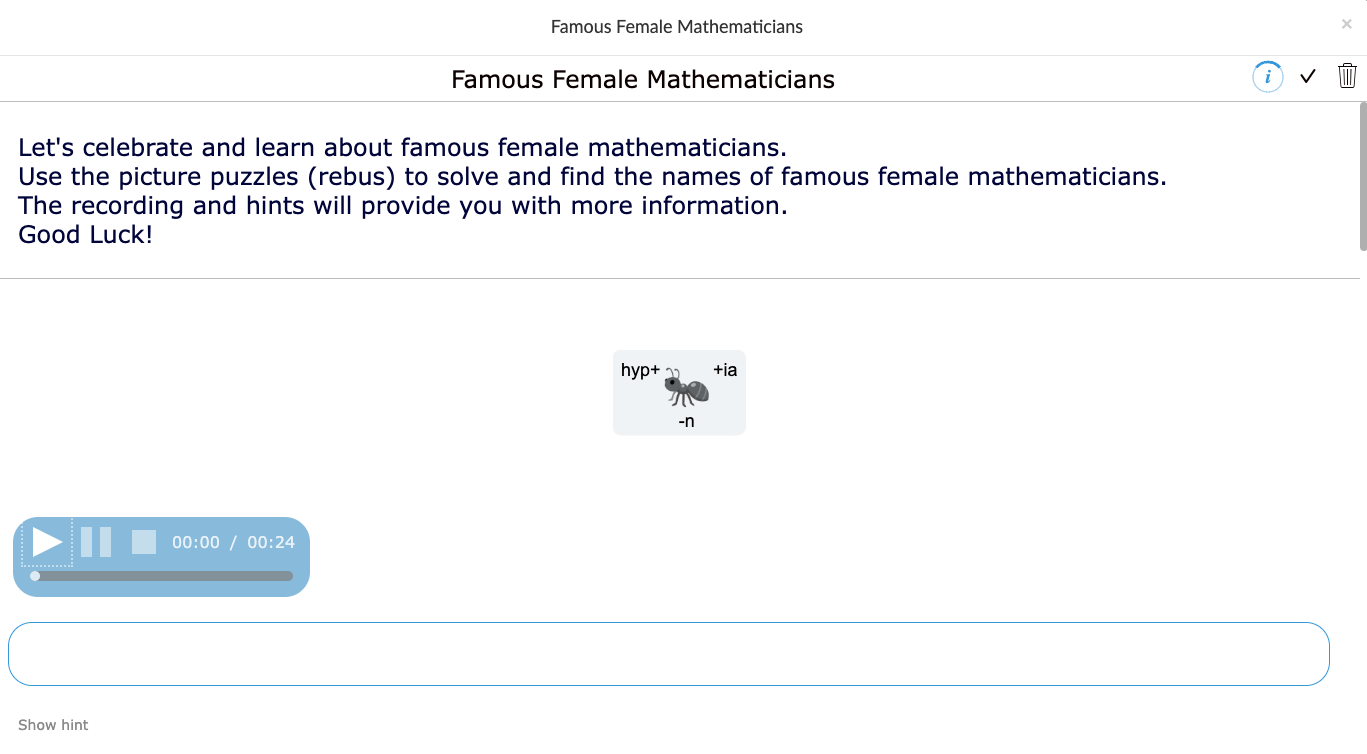Halt audio using the pause bars
This screenshot has height=754, width=1367.
coord(98,542)
